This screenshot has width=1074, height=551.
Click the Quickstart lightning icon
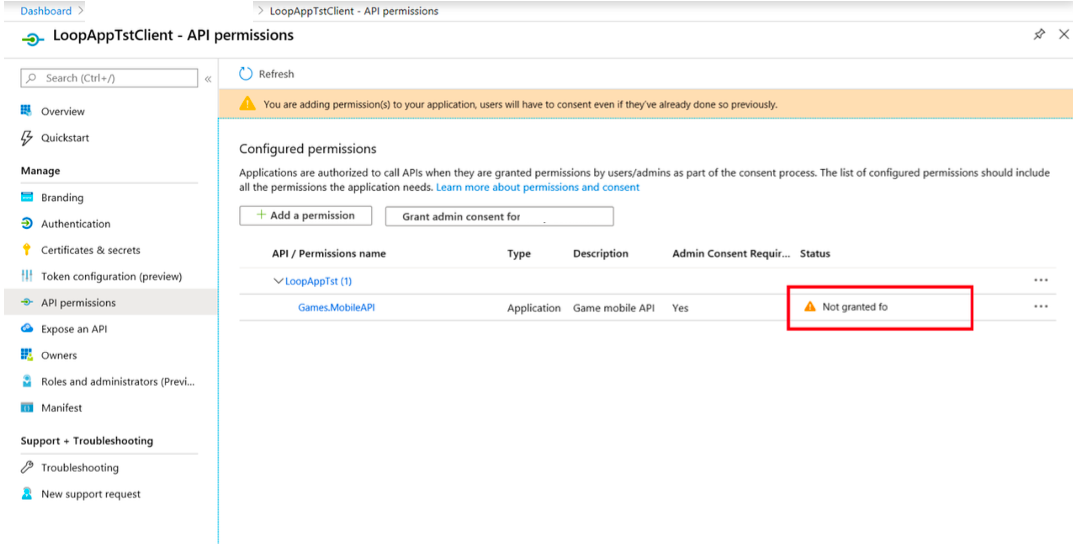pyautogui.click(x=27, y=138)
